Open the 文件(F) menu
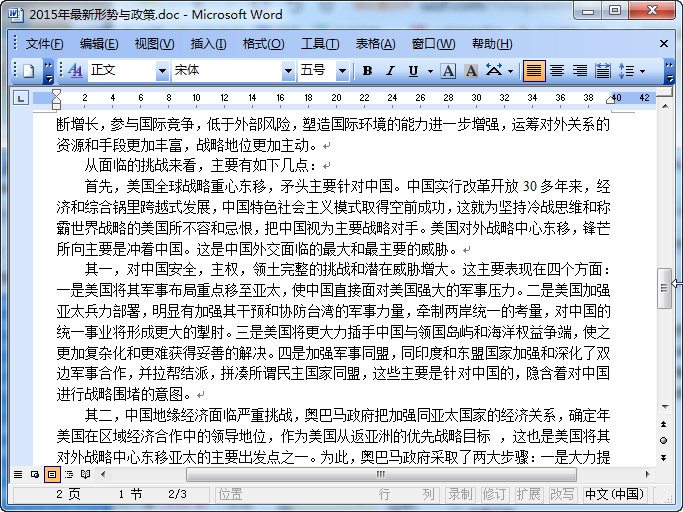Viewport: 683px width, 512px height. pos(44,44)
